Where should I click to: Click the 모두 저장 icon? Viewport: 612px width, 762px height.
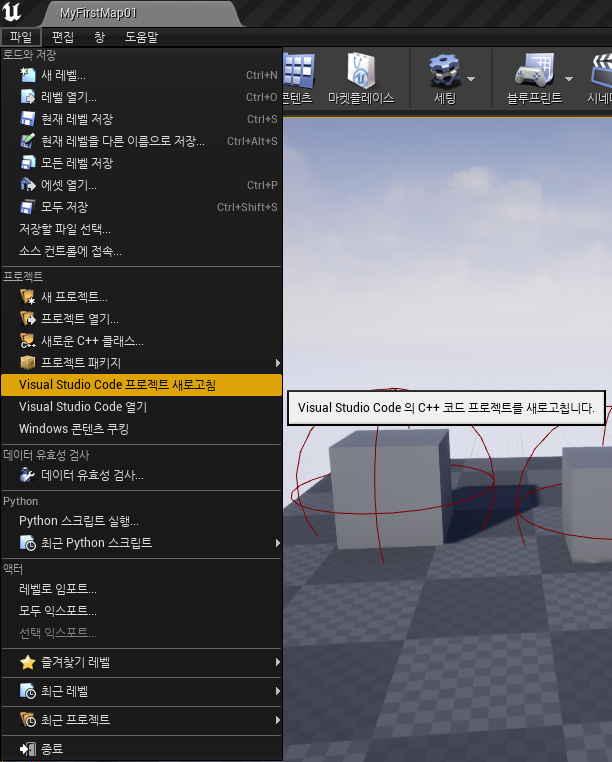click(x=28, y=207)
